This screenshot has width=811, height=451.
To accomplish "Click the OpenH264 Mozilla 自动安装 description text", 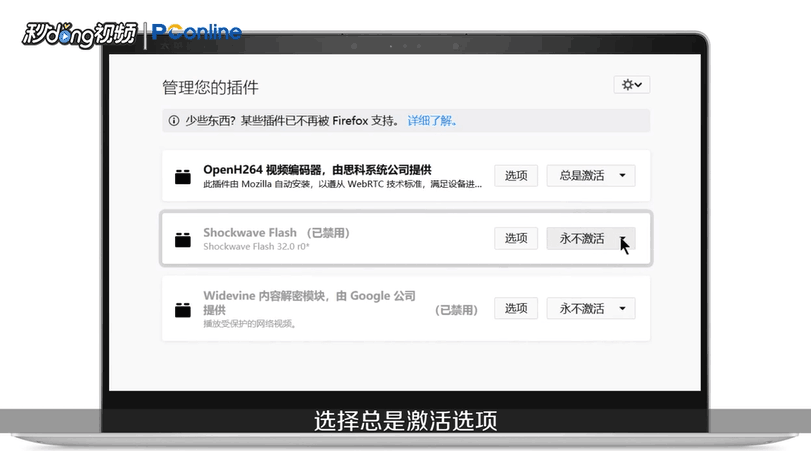I will [x=342, y=184].
